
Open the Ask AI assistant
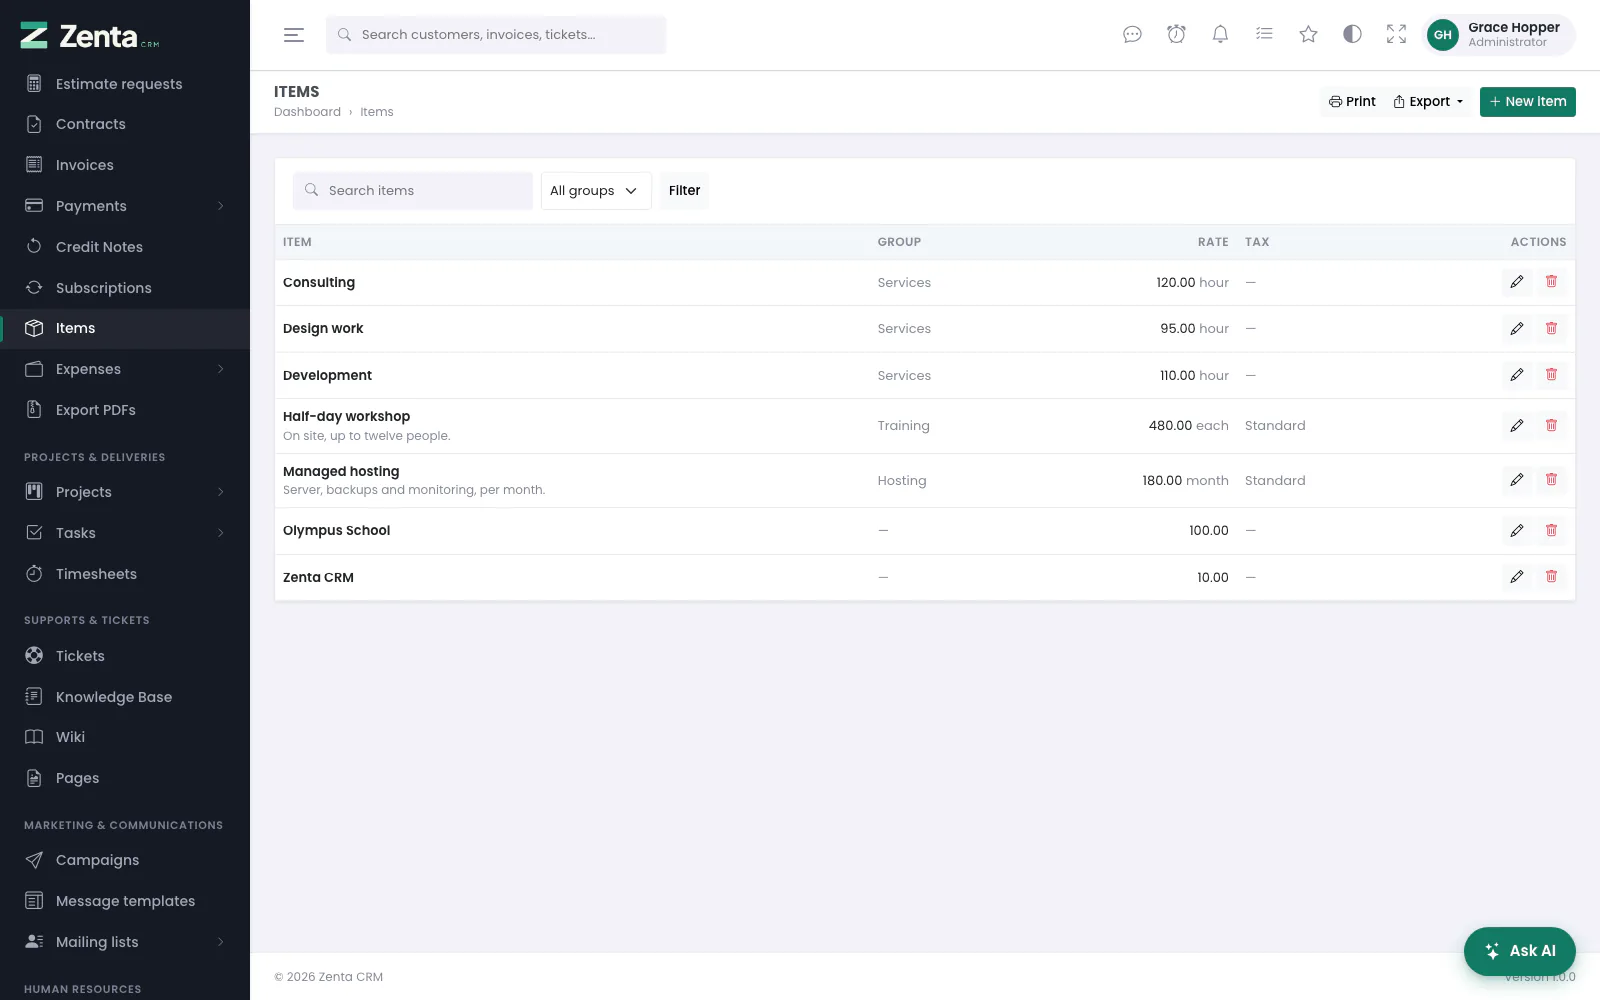tap(1519, 951)
